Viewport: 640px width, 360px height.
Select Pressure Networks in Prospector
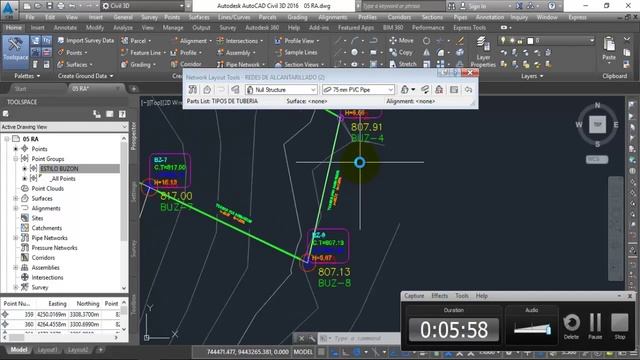click(x=54, y=248)
